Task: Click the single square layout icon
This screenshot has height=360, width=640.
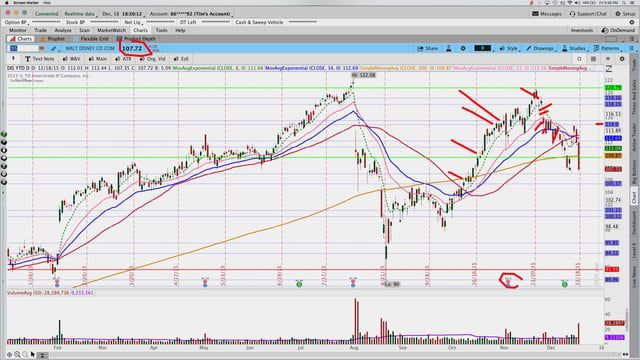Action: (x=579, y=59)
